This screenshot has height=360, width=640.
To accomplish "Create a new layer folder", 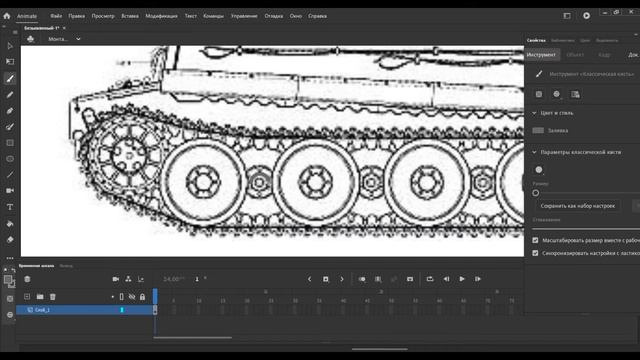I will pyautogui.click(x=40, y=297).
